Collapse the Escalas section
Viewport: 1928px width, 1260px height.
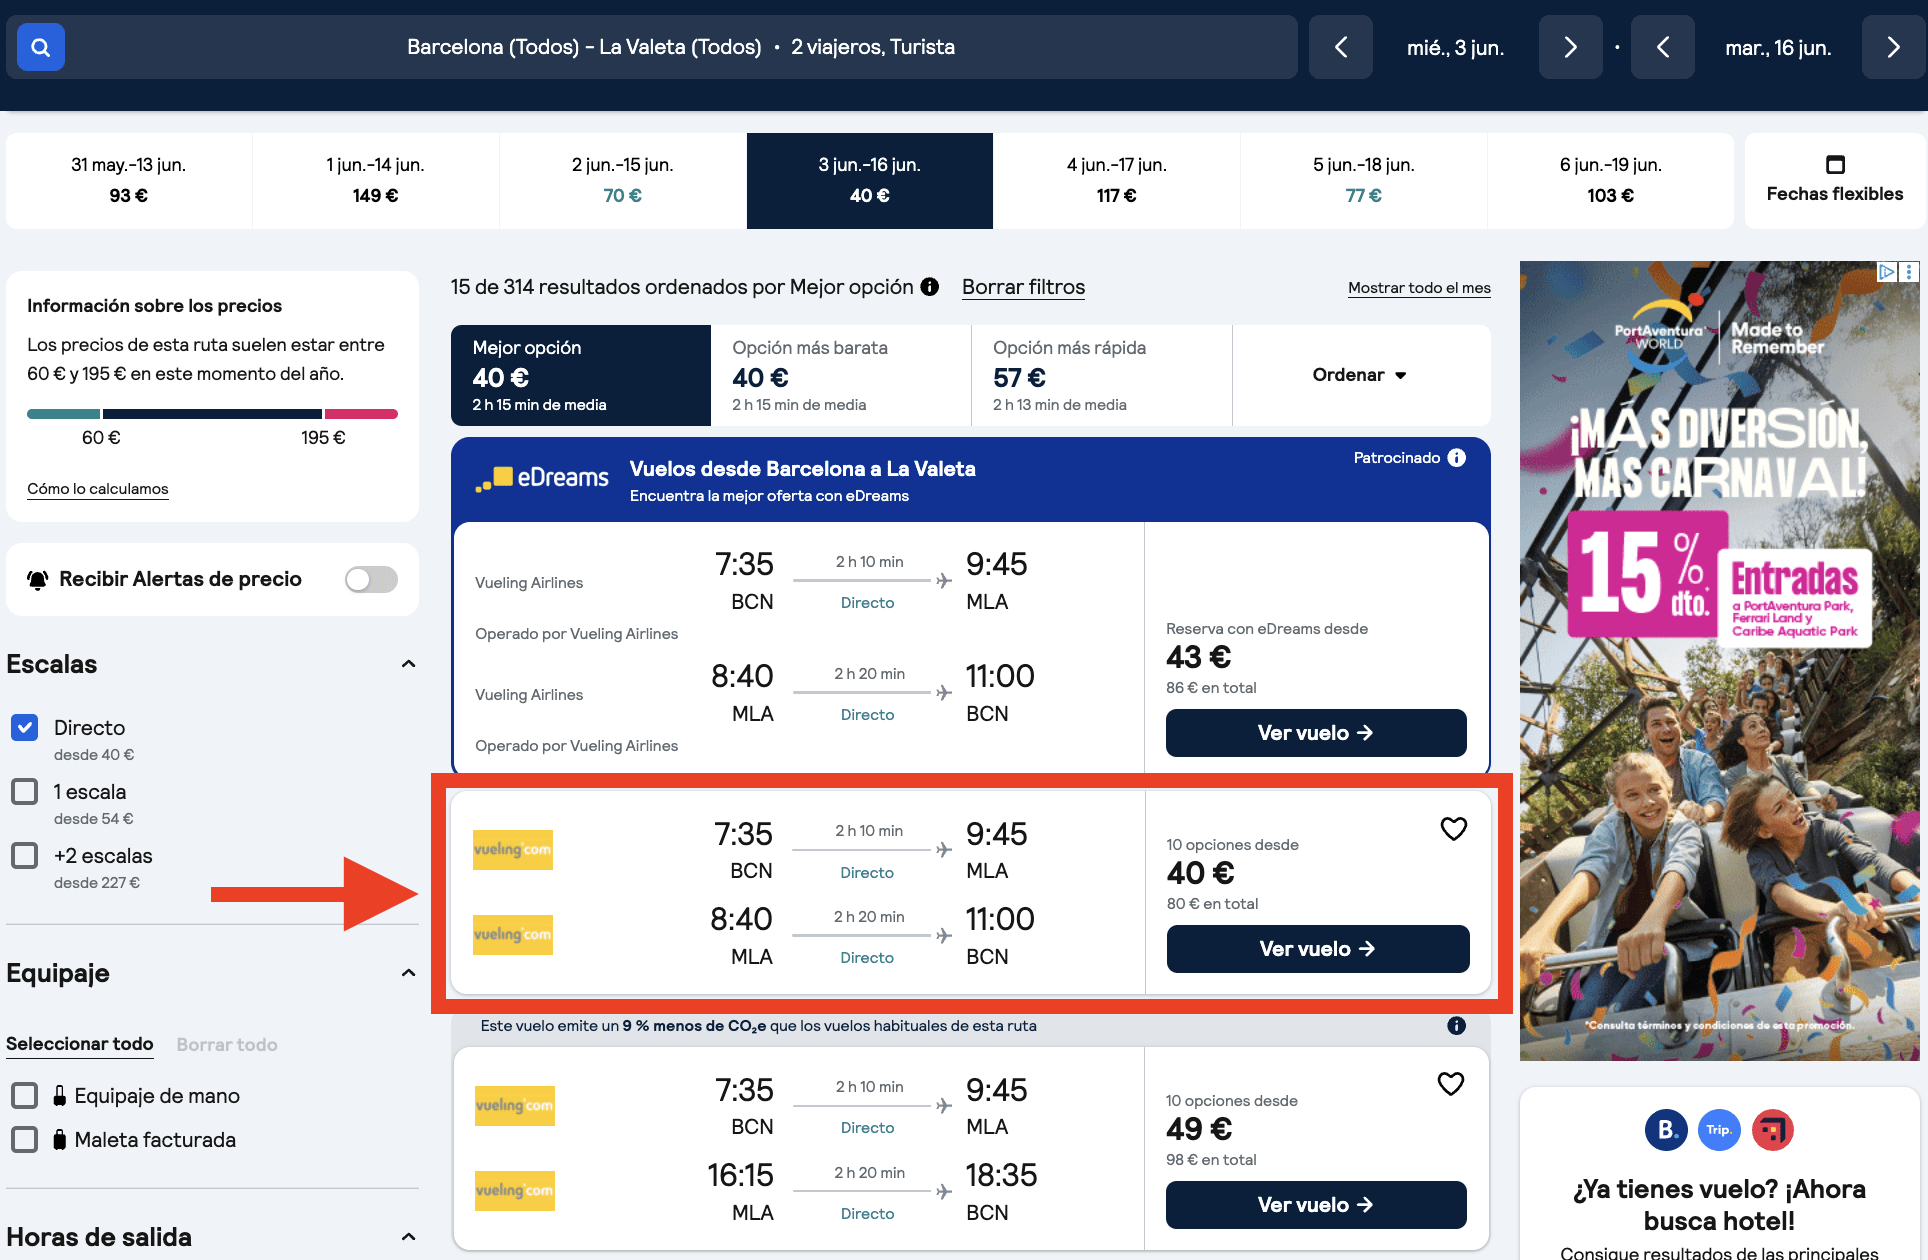(408, 664)
